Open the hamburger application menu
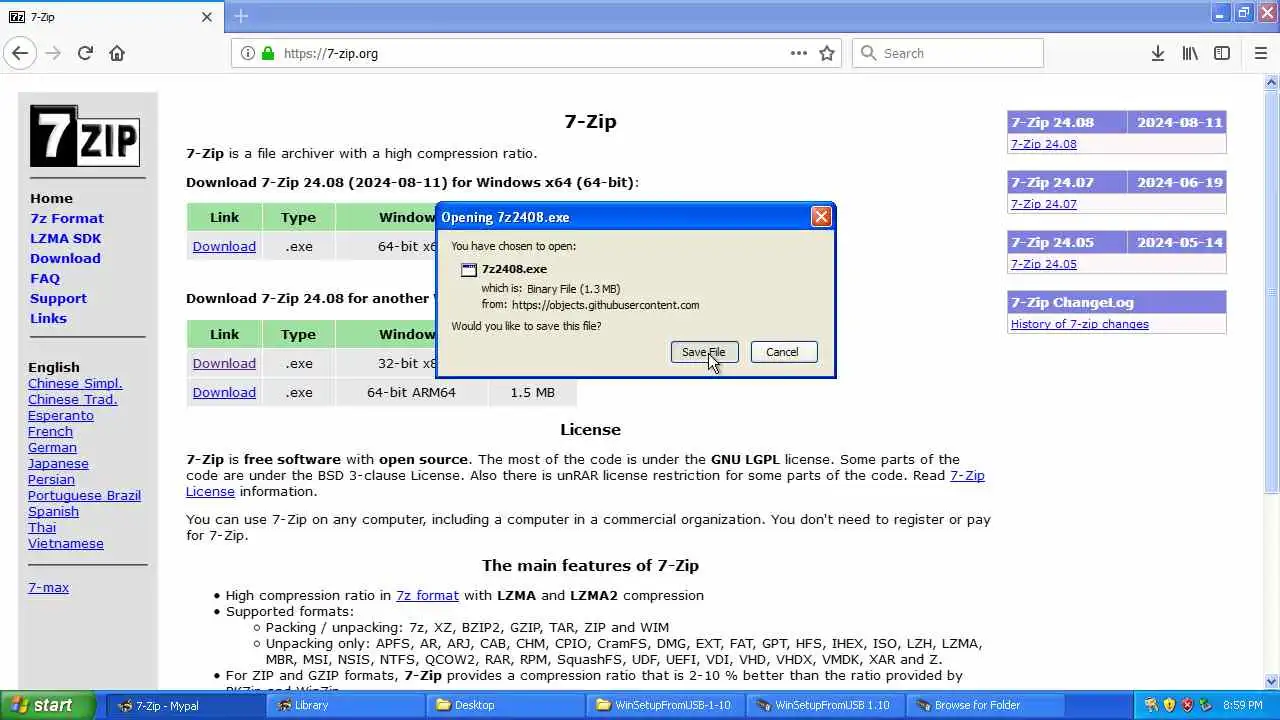 point(1260,53)
